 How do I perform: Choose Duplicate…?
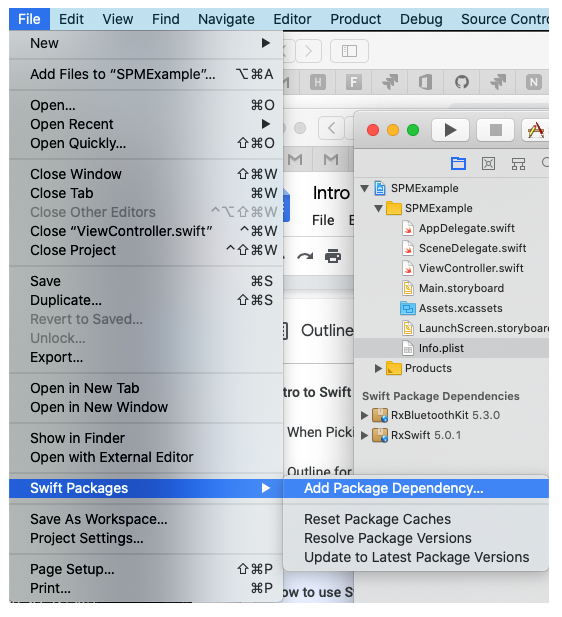click(146, 300)
